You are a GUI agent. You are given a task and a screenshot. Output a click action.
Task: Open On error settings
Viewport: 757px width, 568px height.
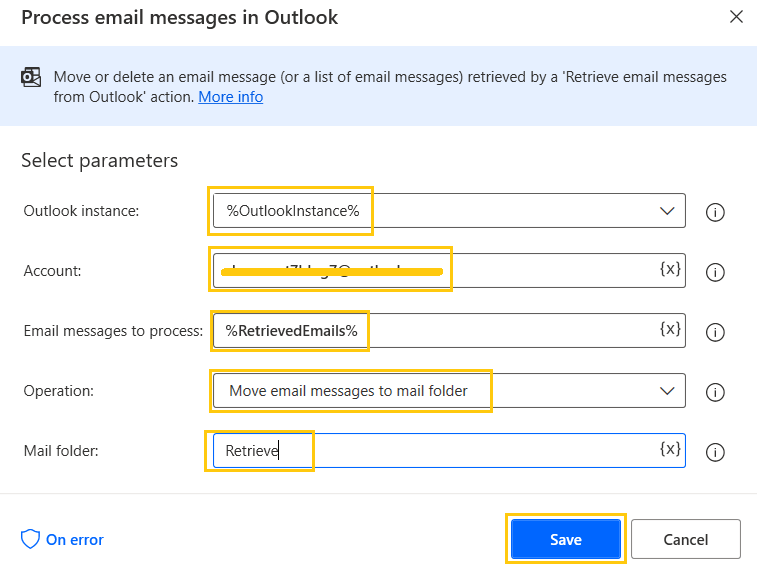pyautogui.click(x=62, y=540)
